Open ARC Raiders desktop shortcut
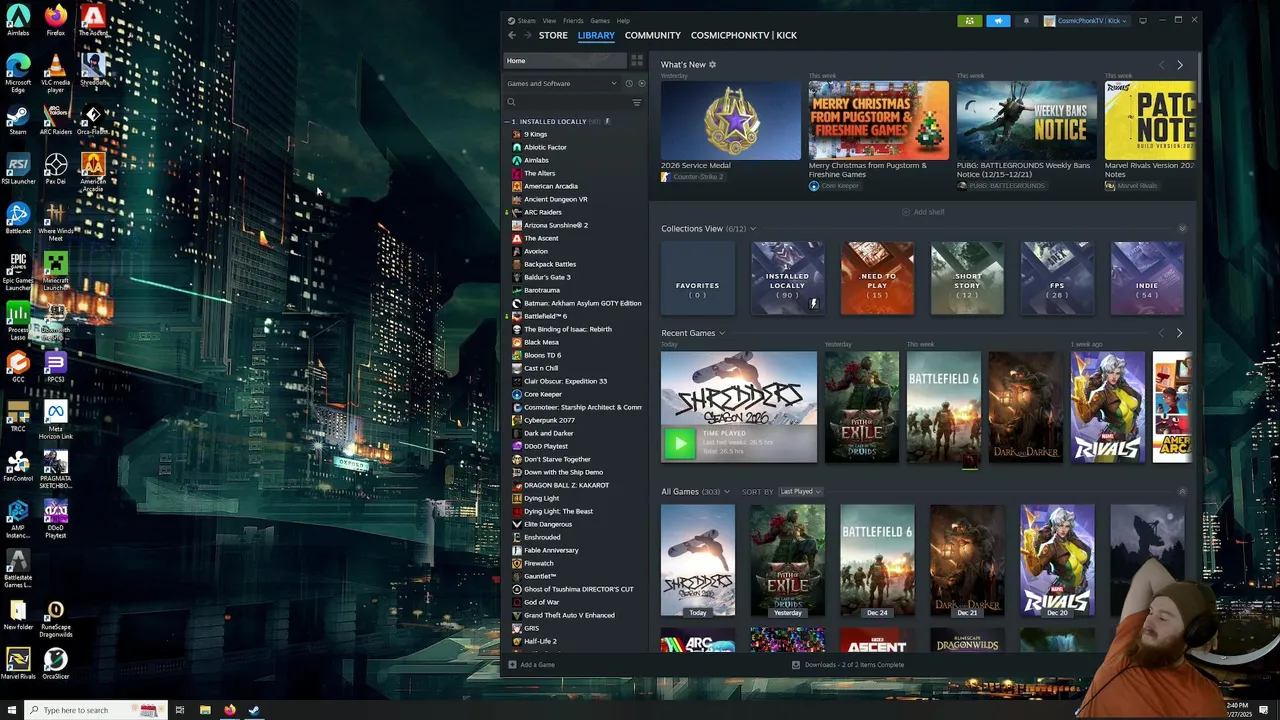Image resolution: width=1280 pixels, height=720 pixels. pos(55,120)
